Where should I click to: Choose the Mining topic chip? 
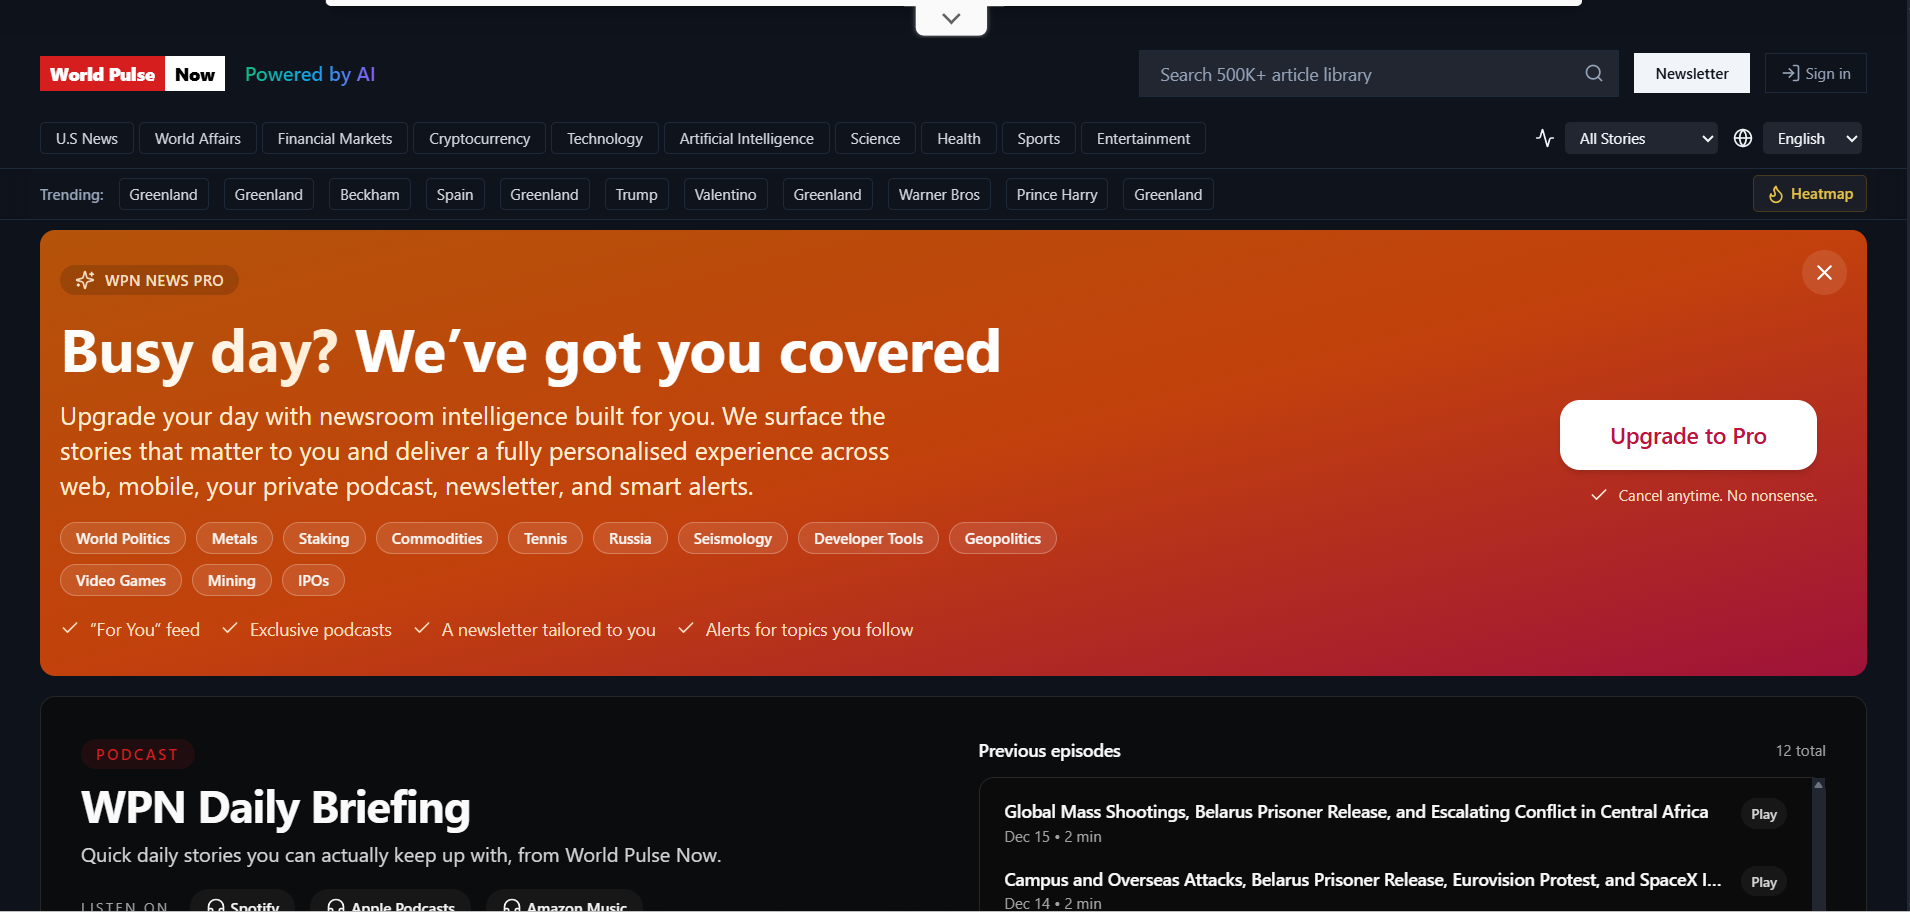click(232, 580)
